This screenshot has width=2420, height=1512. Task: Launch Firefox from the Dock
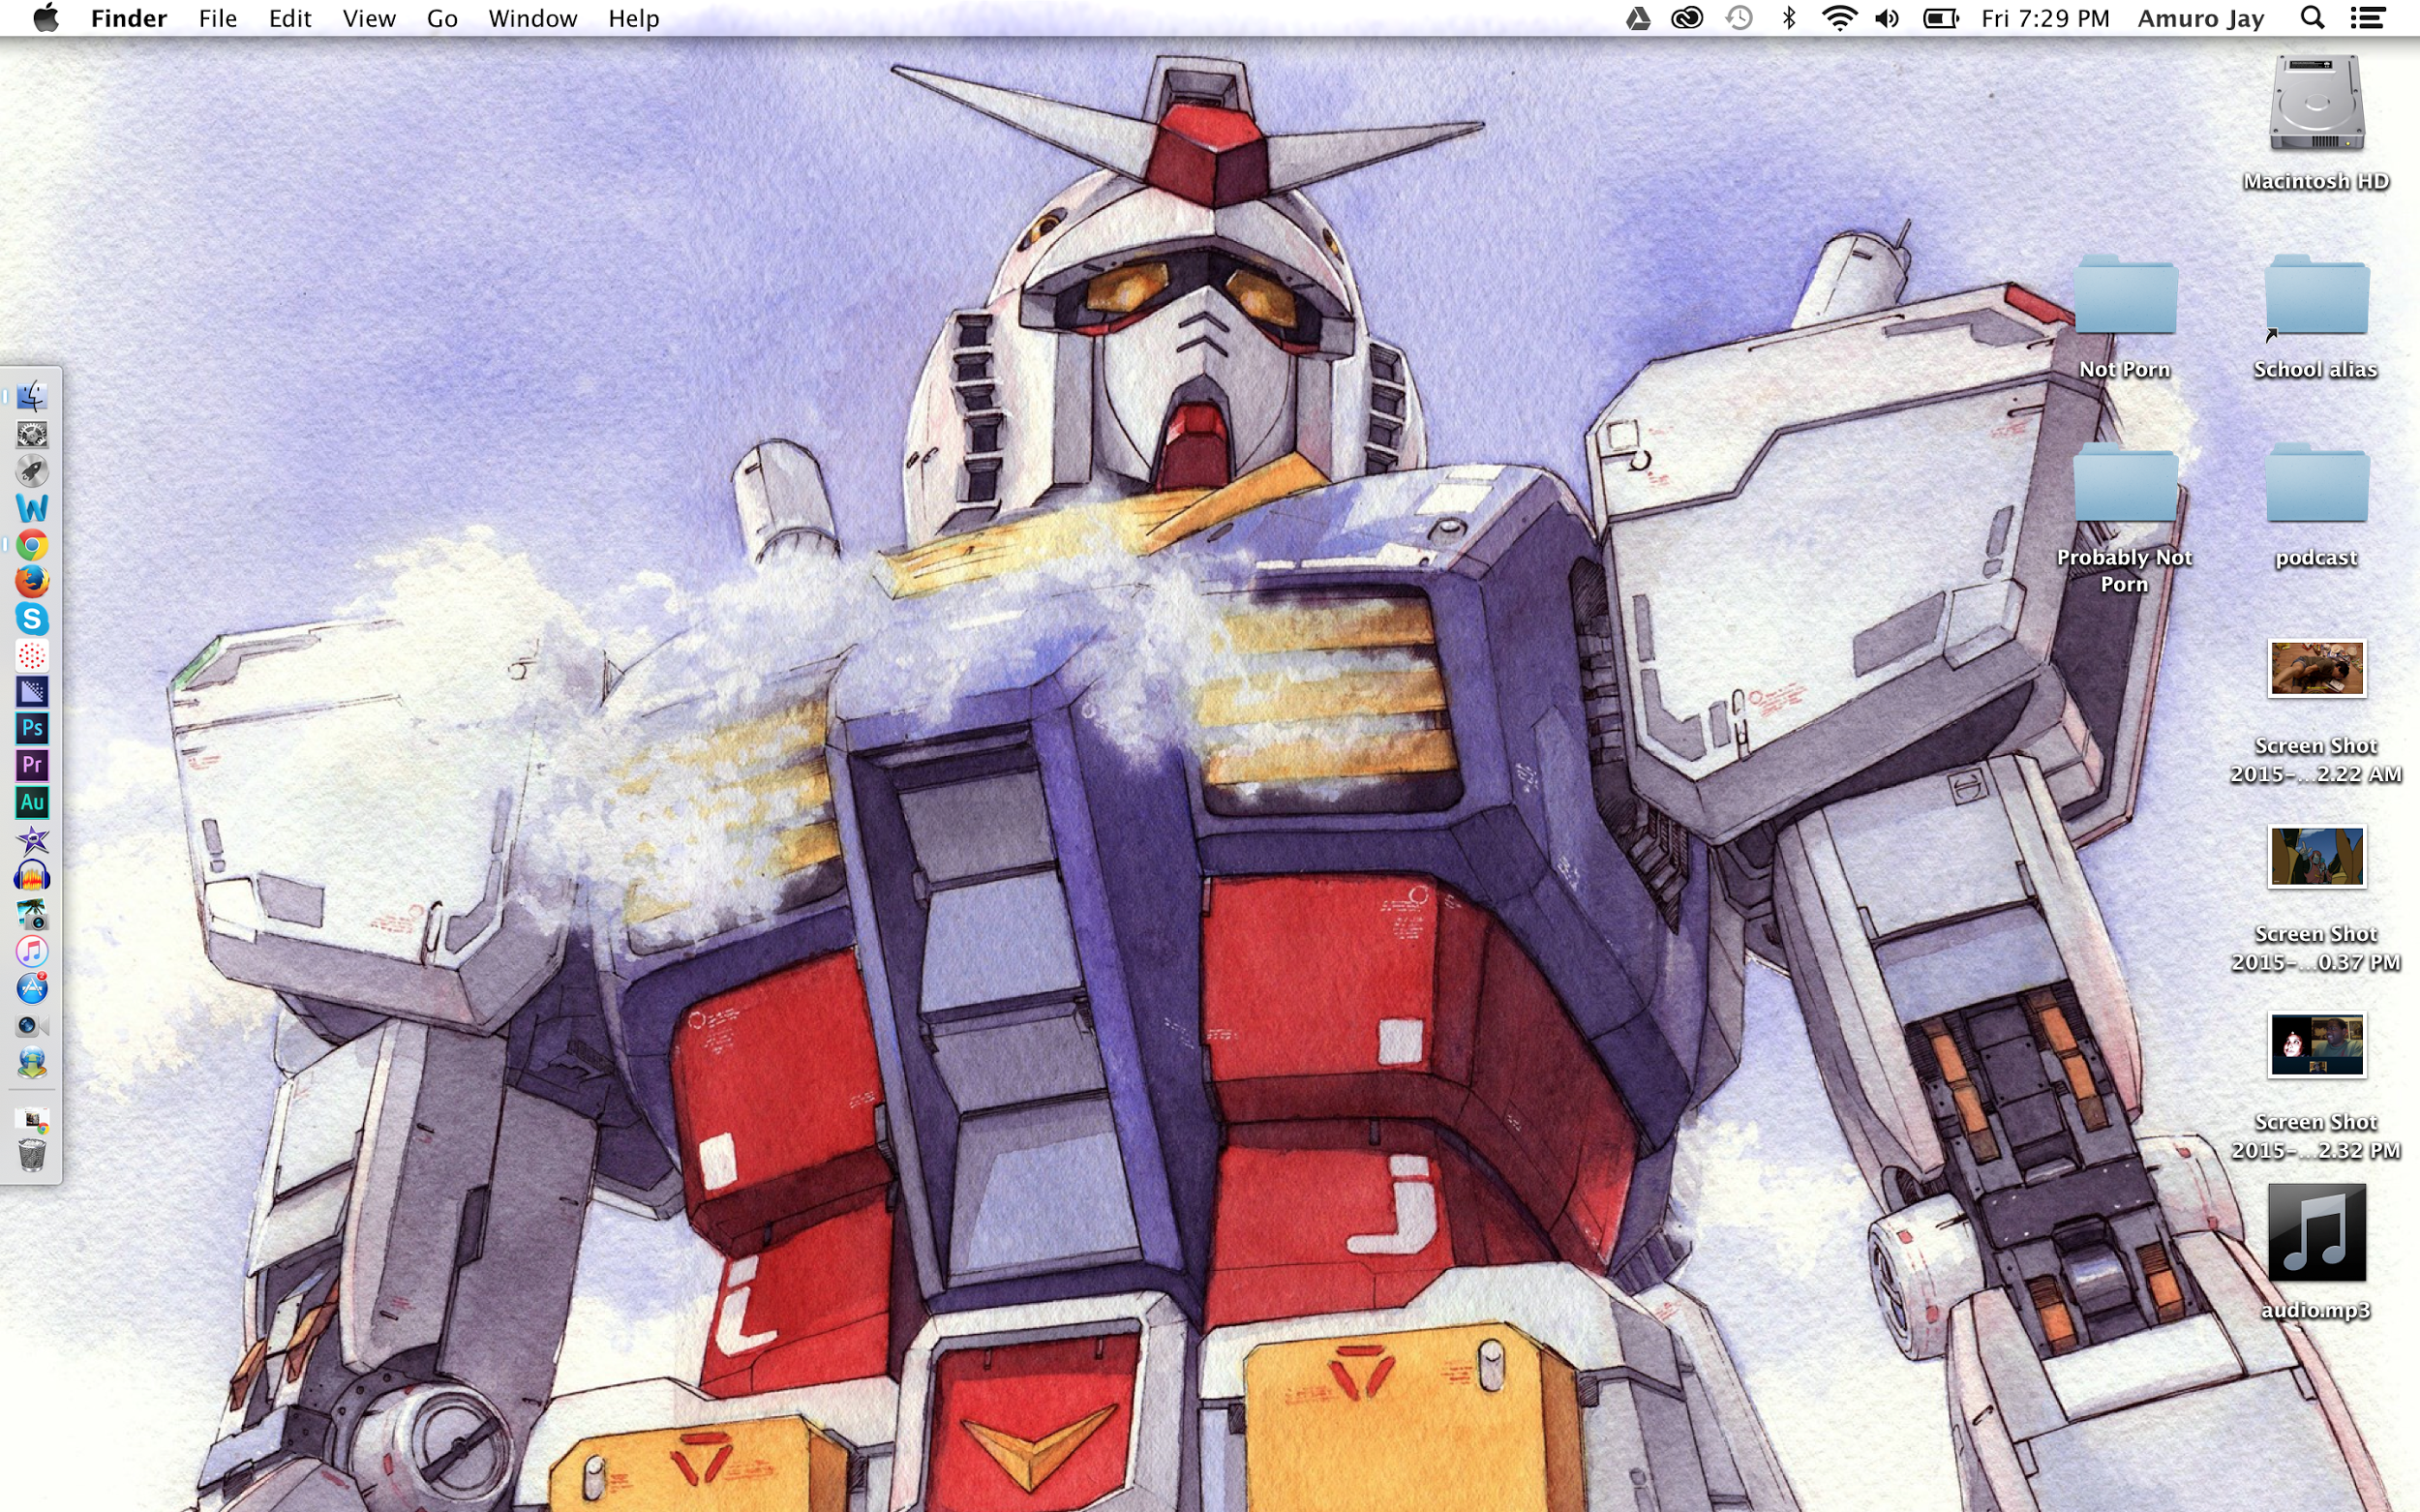click(x=32, y=582)
